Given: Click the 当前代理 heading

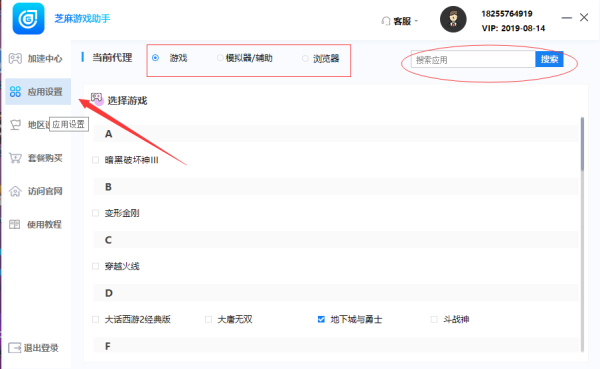Looking at the screenshot, I should [x=112, y=58].
